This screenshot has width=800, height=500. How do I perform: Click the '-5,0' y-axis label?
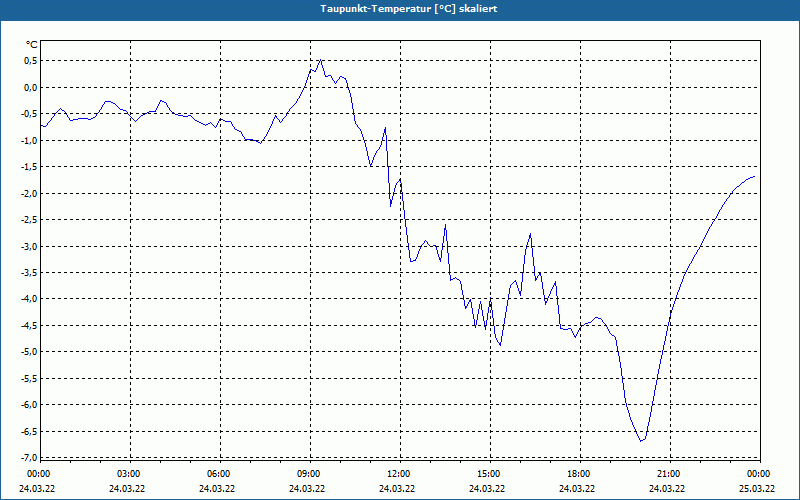tap(29, 352)
